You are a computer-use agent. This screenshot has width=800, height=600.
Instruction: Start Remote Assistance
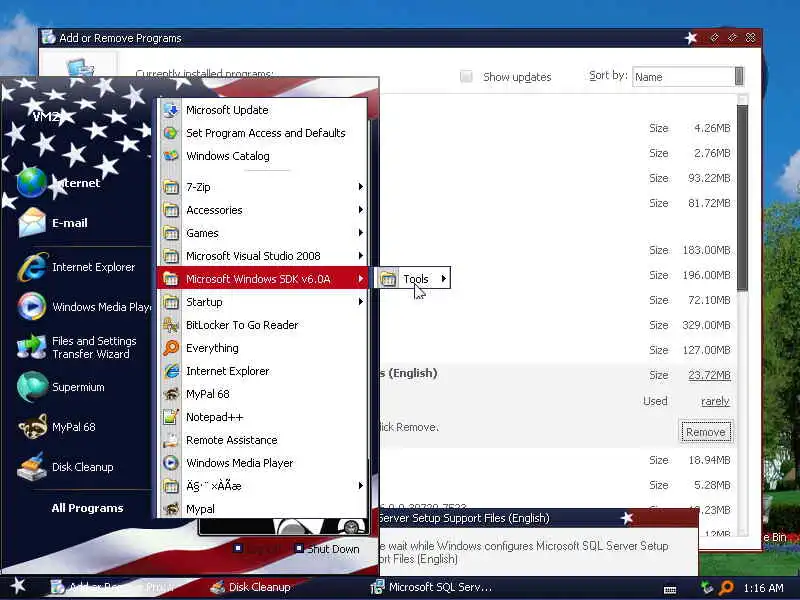click(262, 440)
